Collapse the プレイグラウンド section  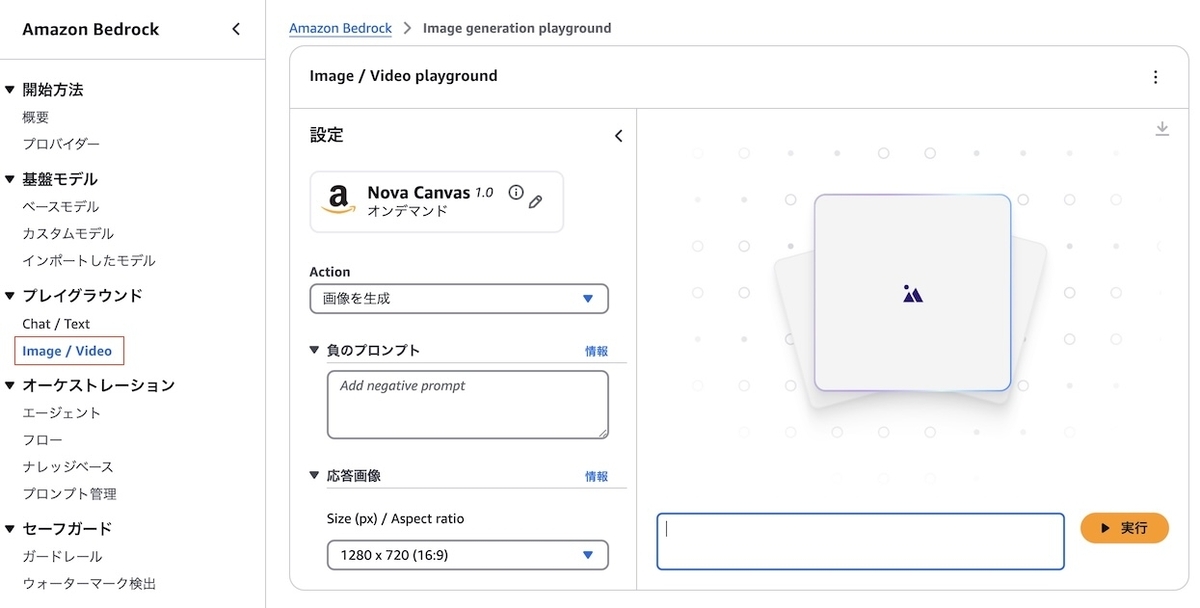[x=10, y=296]
